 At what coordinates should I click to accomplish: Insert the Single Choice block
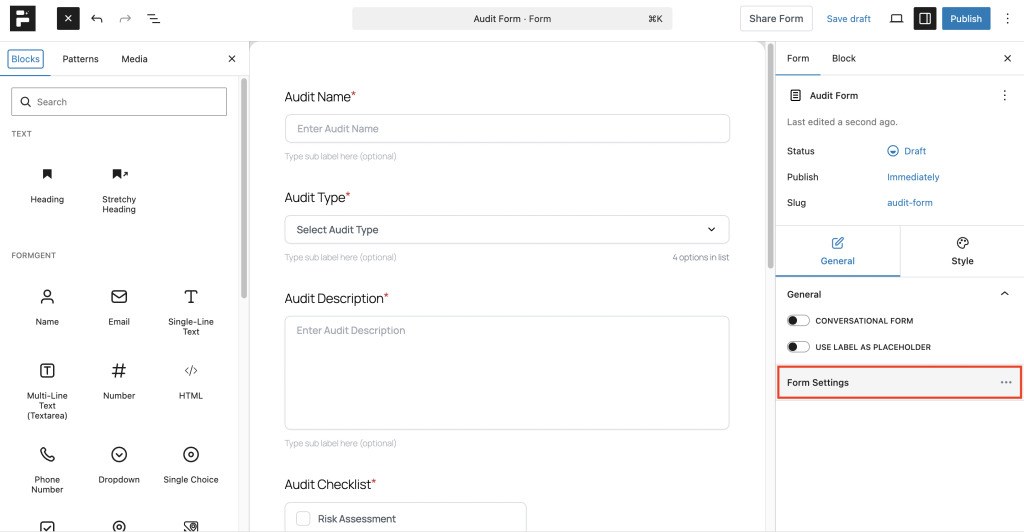[191, 465]
